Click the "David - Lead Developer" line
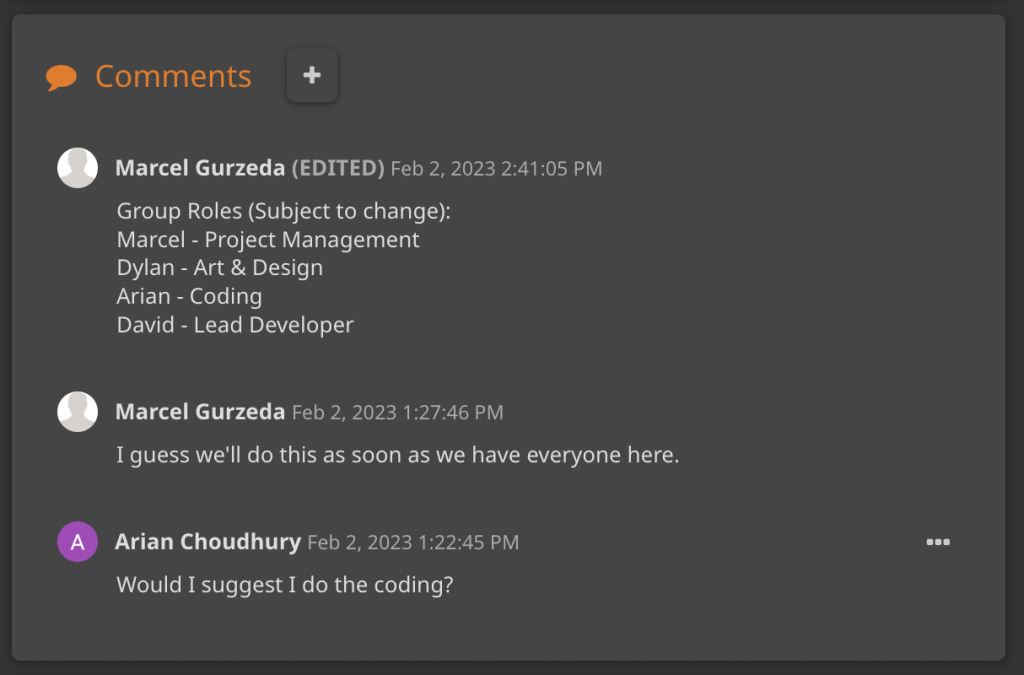The image size is (1024, 675). click(x=235, y=325)
